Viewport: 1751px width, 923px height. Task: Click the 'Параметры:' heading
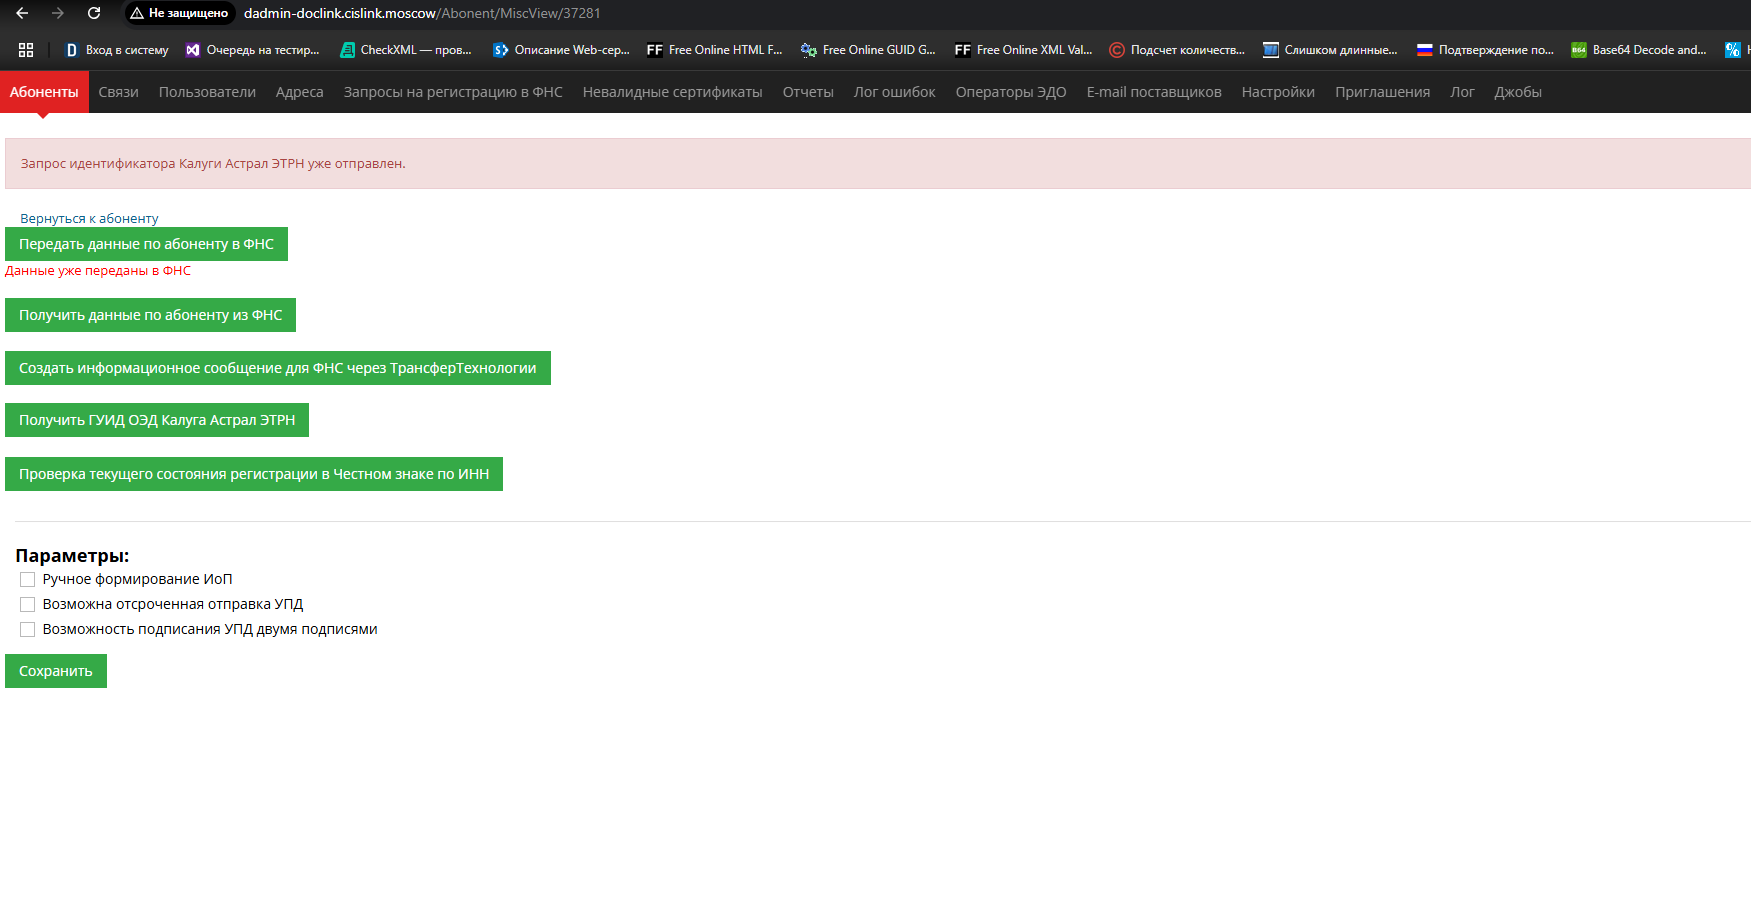coord(72,556)
